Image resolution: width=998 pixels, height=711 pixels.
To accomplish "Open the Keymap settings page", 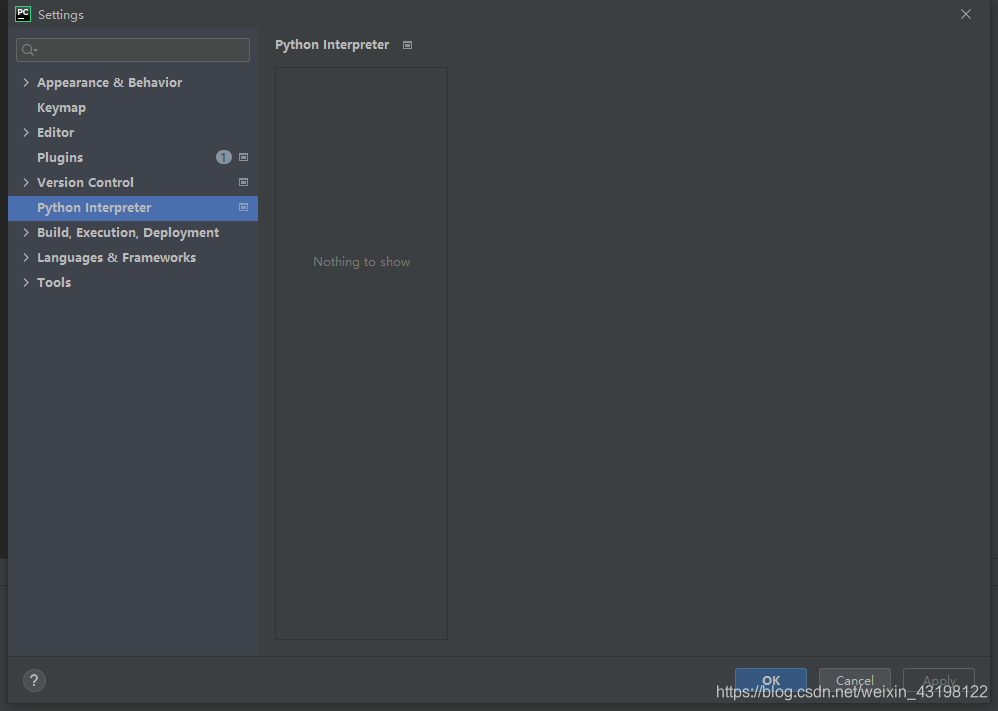I will 61,108.
